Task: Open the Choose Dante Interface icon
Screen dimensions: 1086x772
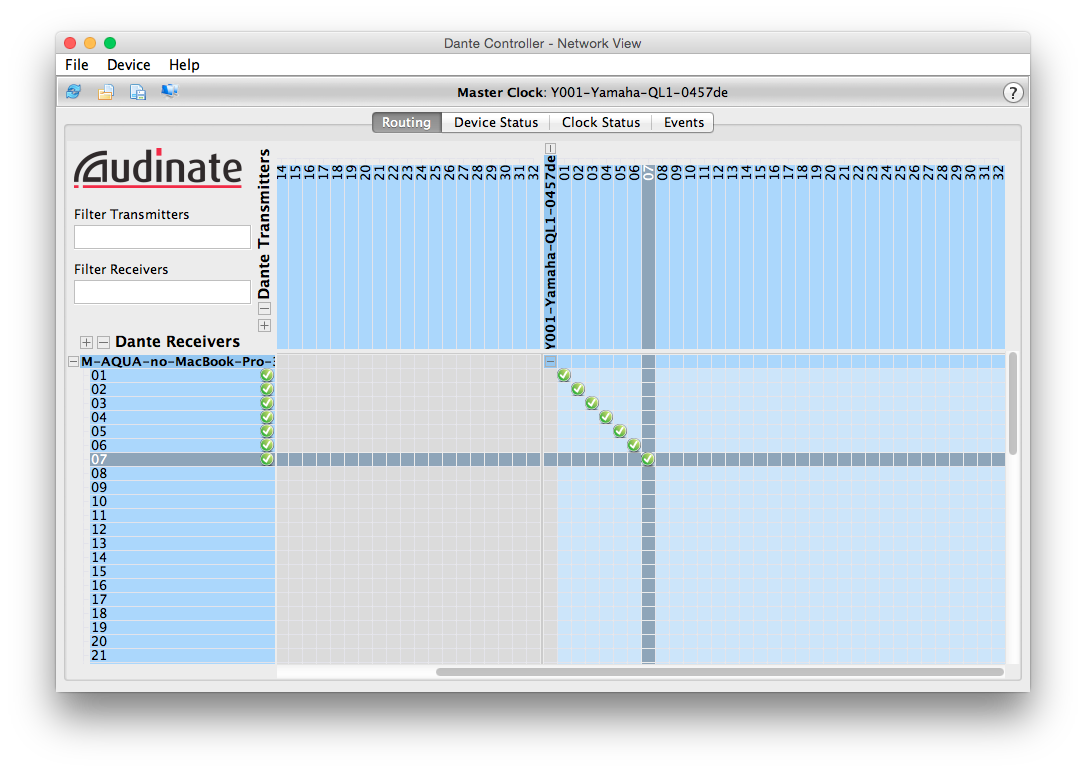Action: [170, 91]
